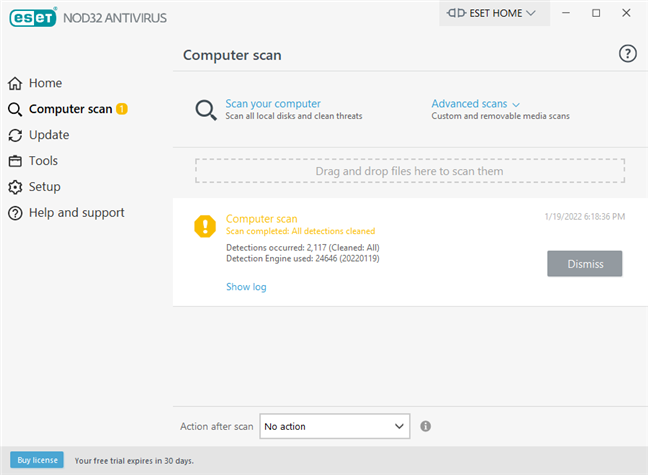Click the large magnifier scan icon
The height and width of the screenshot is (475, 648).
click(x=205, y=110)
